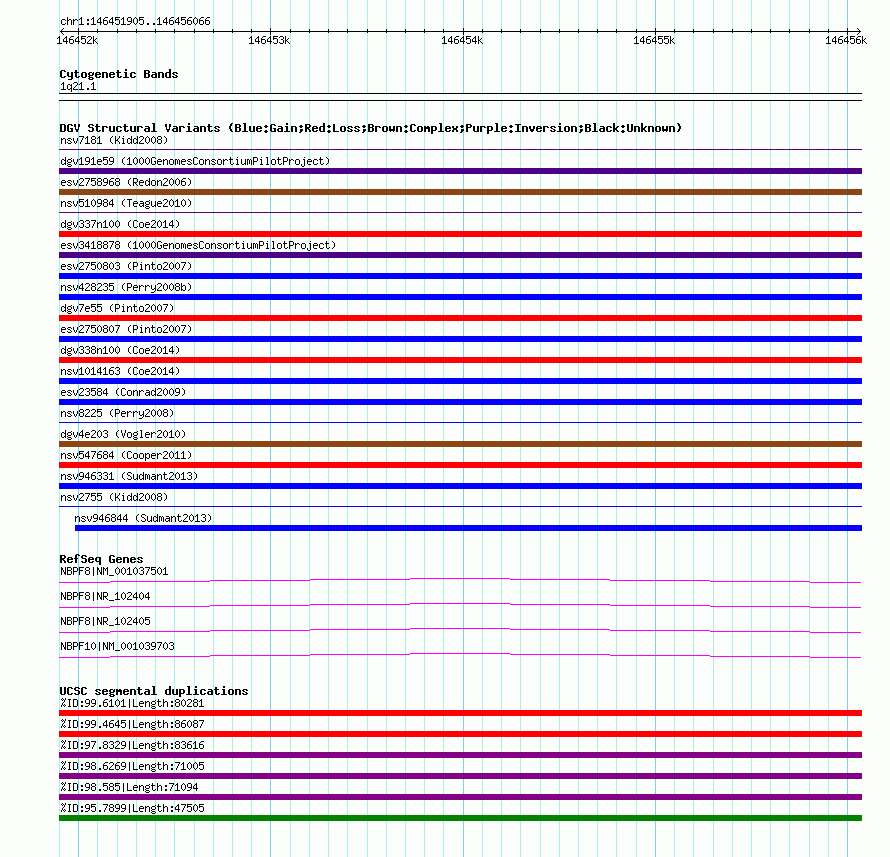890x857 pixels.
Task: Select segmental duplication with Length:80281
Action: point(460,713)
